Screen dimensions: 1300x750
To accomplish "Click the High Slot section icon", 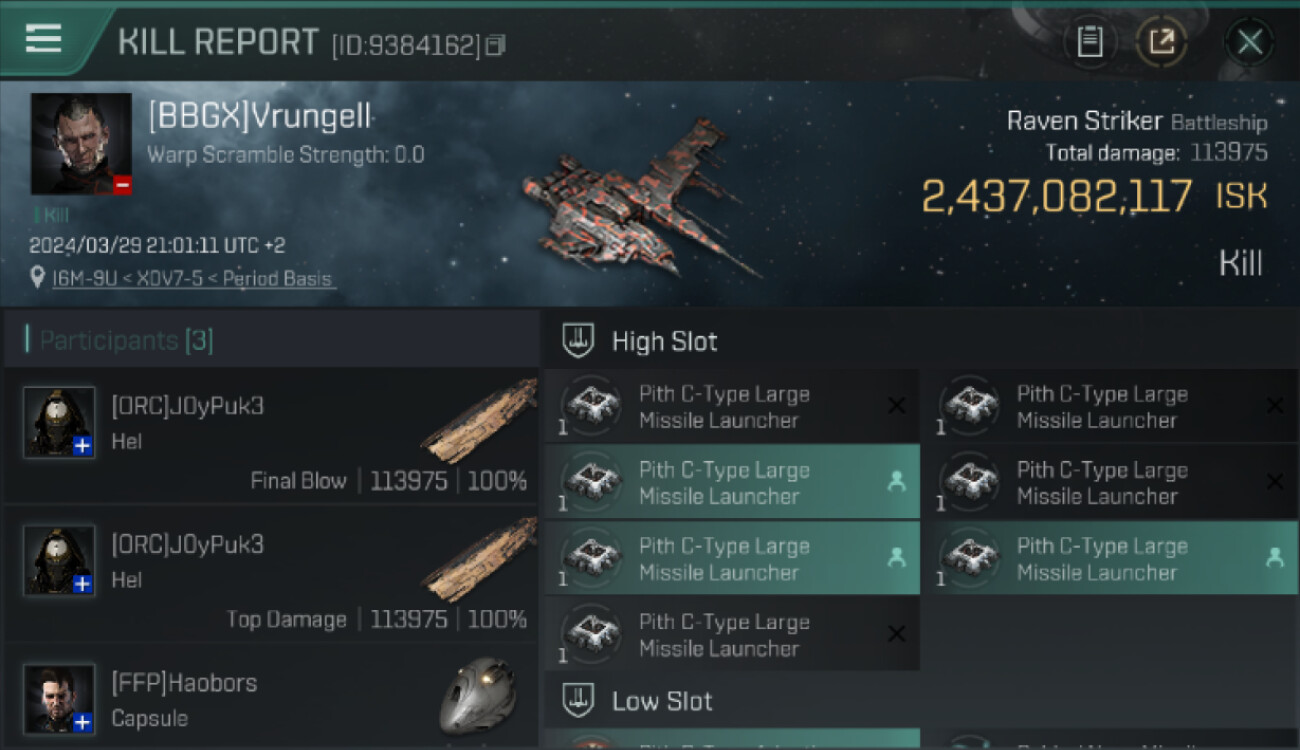I will pyautogui.click(x=579, y=341).
